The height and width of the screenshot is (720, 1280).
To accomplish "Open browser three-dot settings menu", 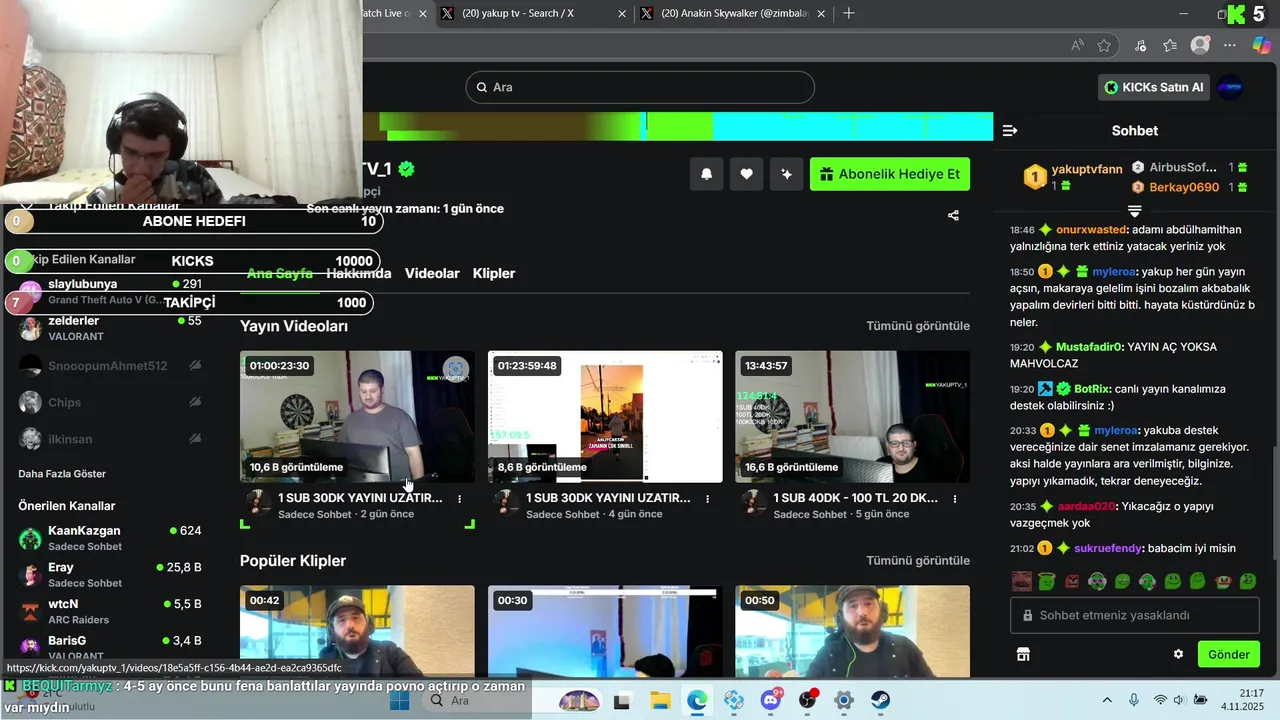I will [x=1232, y=45].
